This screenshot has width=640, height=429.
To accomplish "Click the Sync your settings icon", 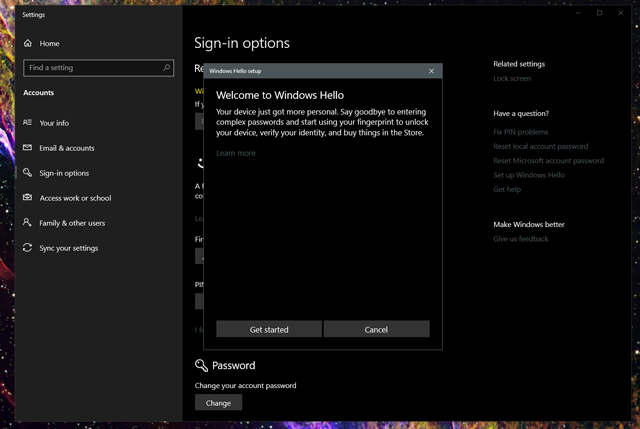I will 28,248.
